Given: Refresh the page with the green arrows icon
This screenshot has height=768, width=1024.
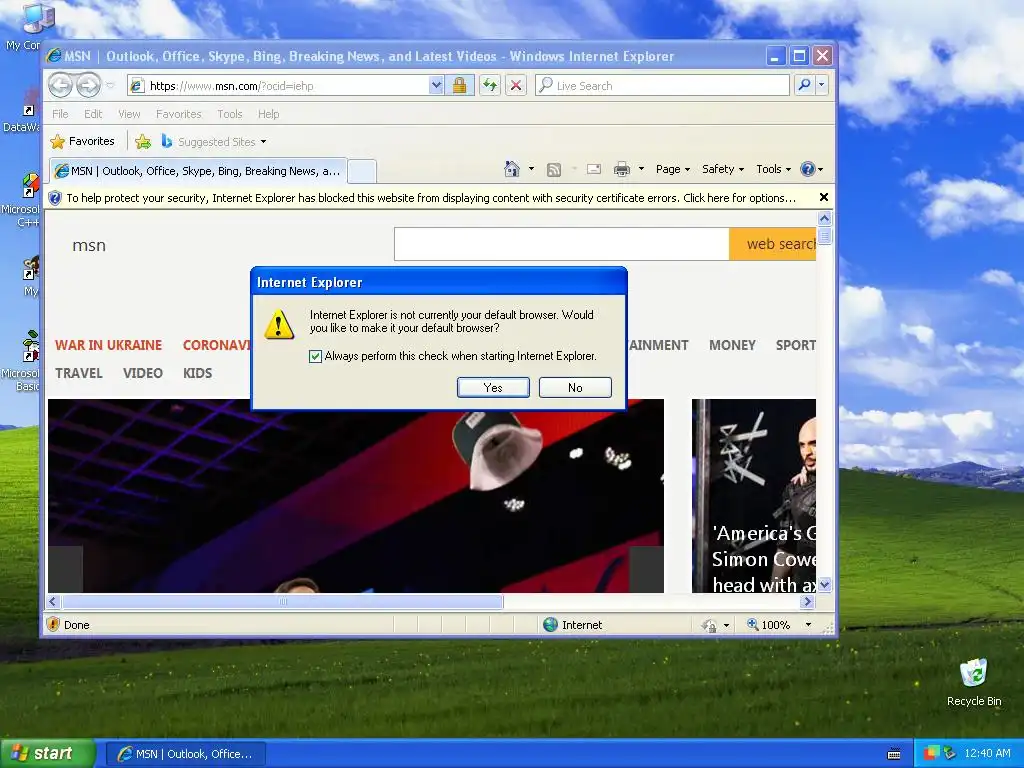Looking at the screenshot, I should click(x=490, y=86).
